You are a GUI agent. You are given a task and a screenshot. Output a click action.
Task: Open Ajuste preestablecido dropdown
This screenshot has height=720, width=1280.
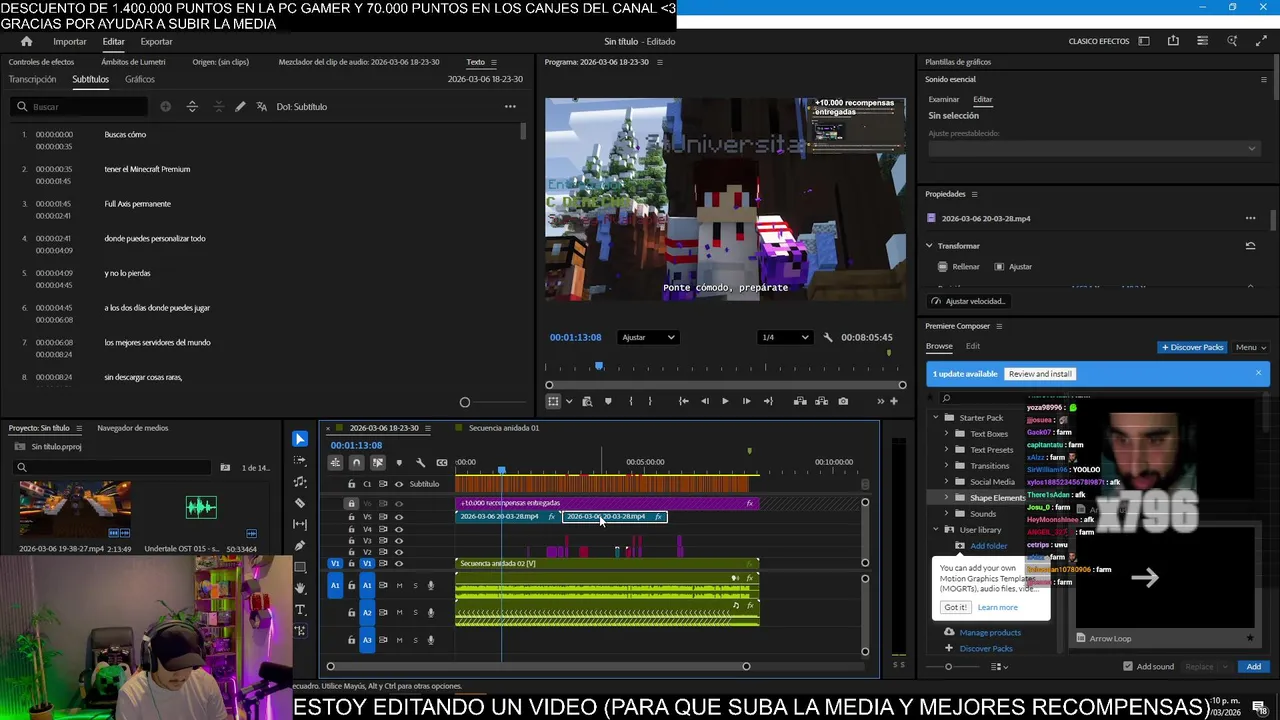tap(1093, 149)
